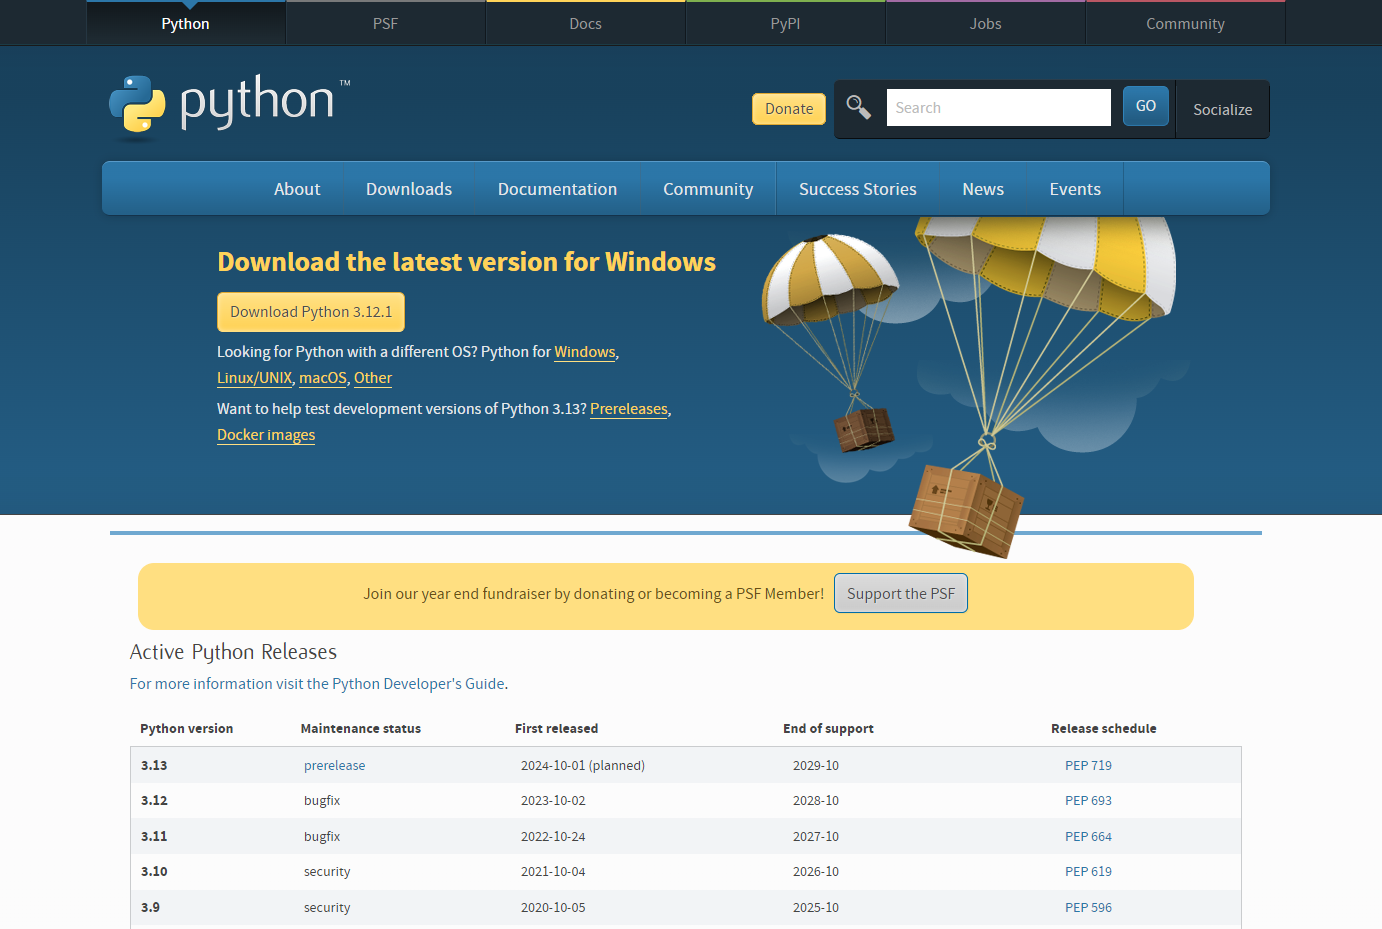Select the Community tab in the top bar
The height and width of the screenshot is (929, 1382).
tap(1186, 23)
